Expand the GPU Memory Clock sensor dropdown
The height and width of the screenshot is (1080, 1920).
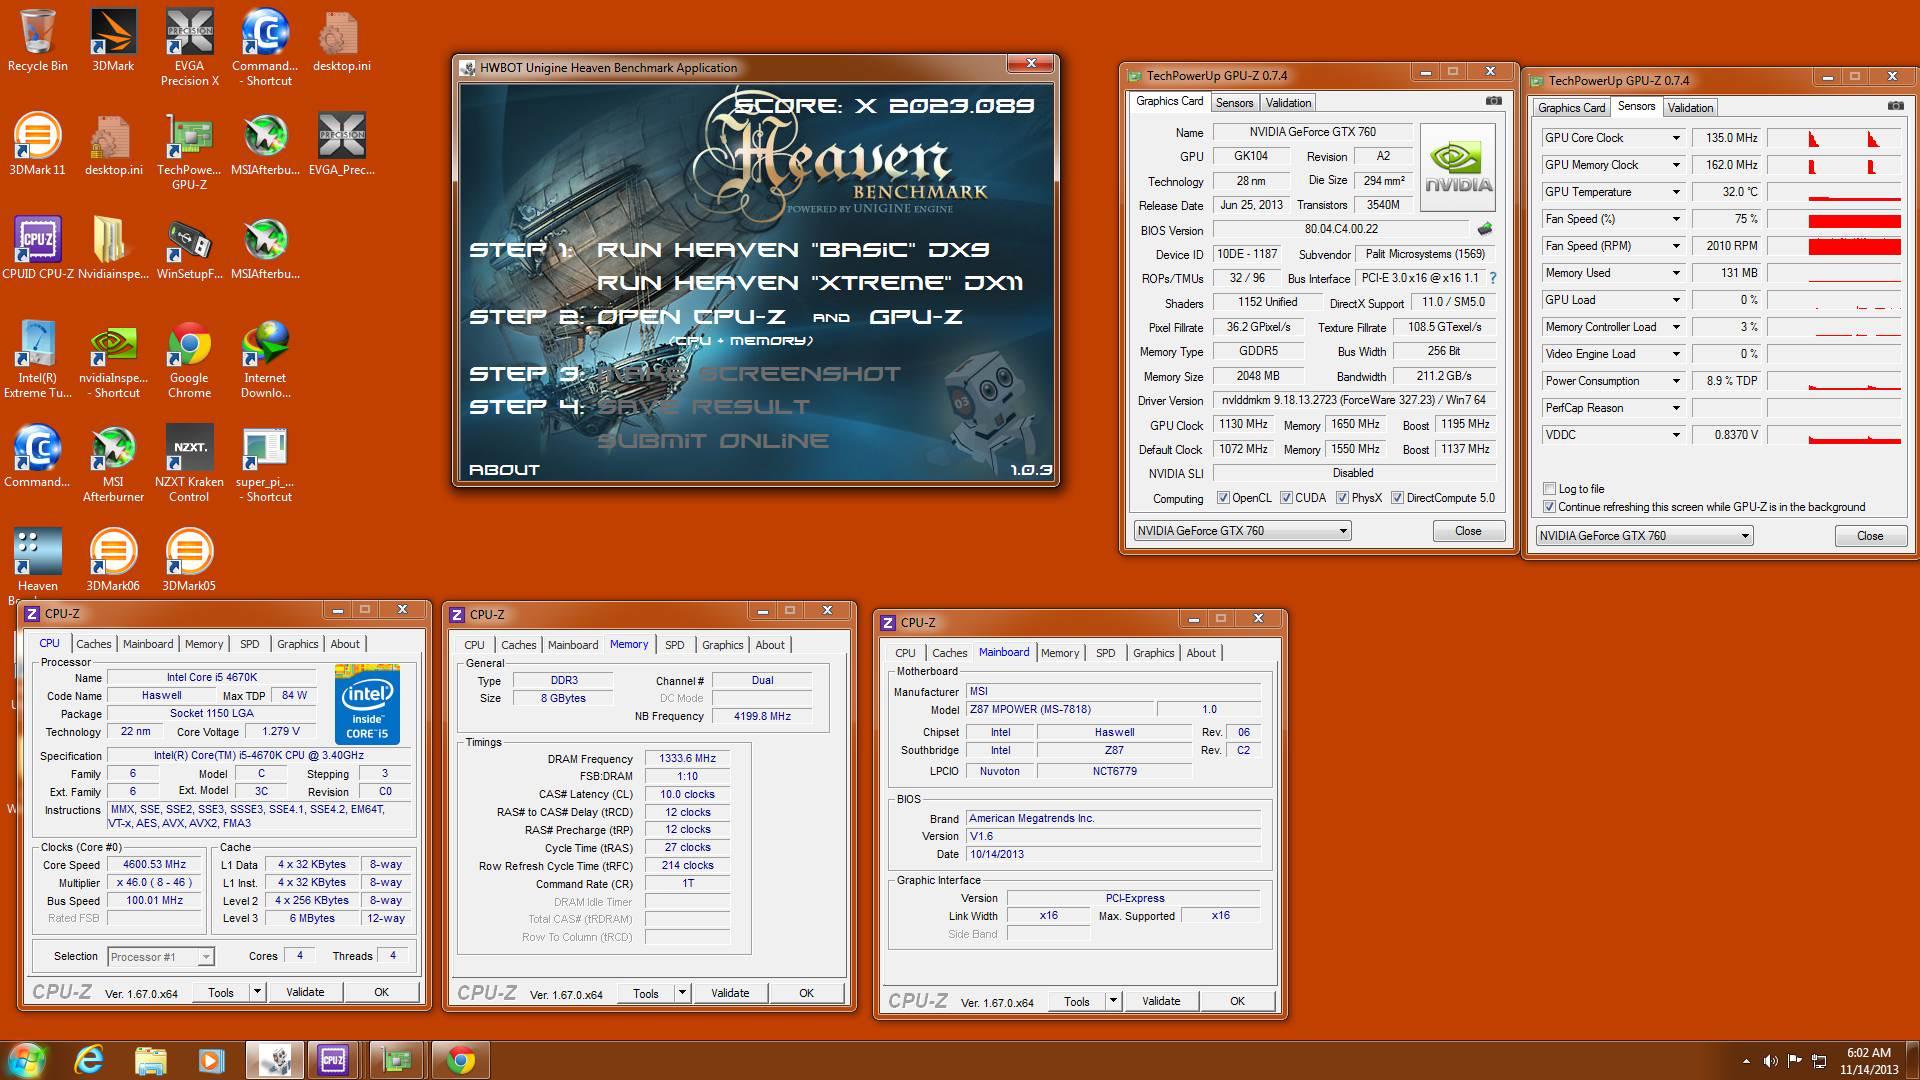[1676, 165]
